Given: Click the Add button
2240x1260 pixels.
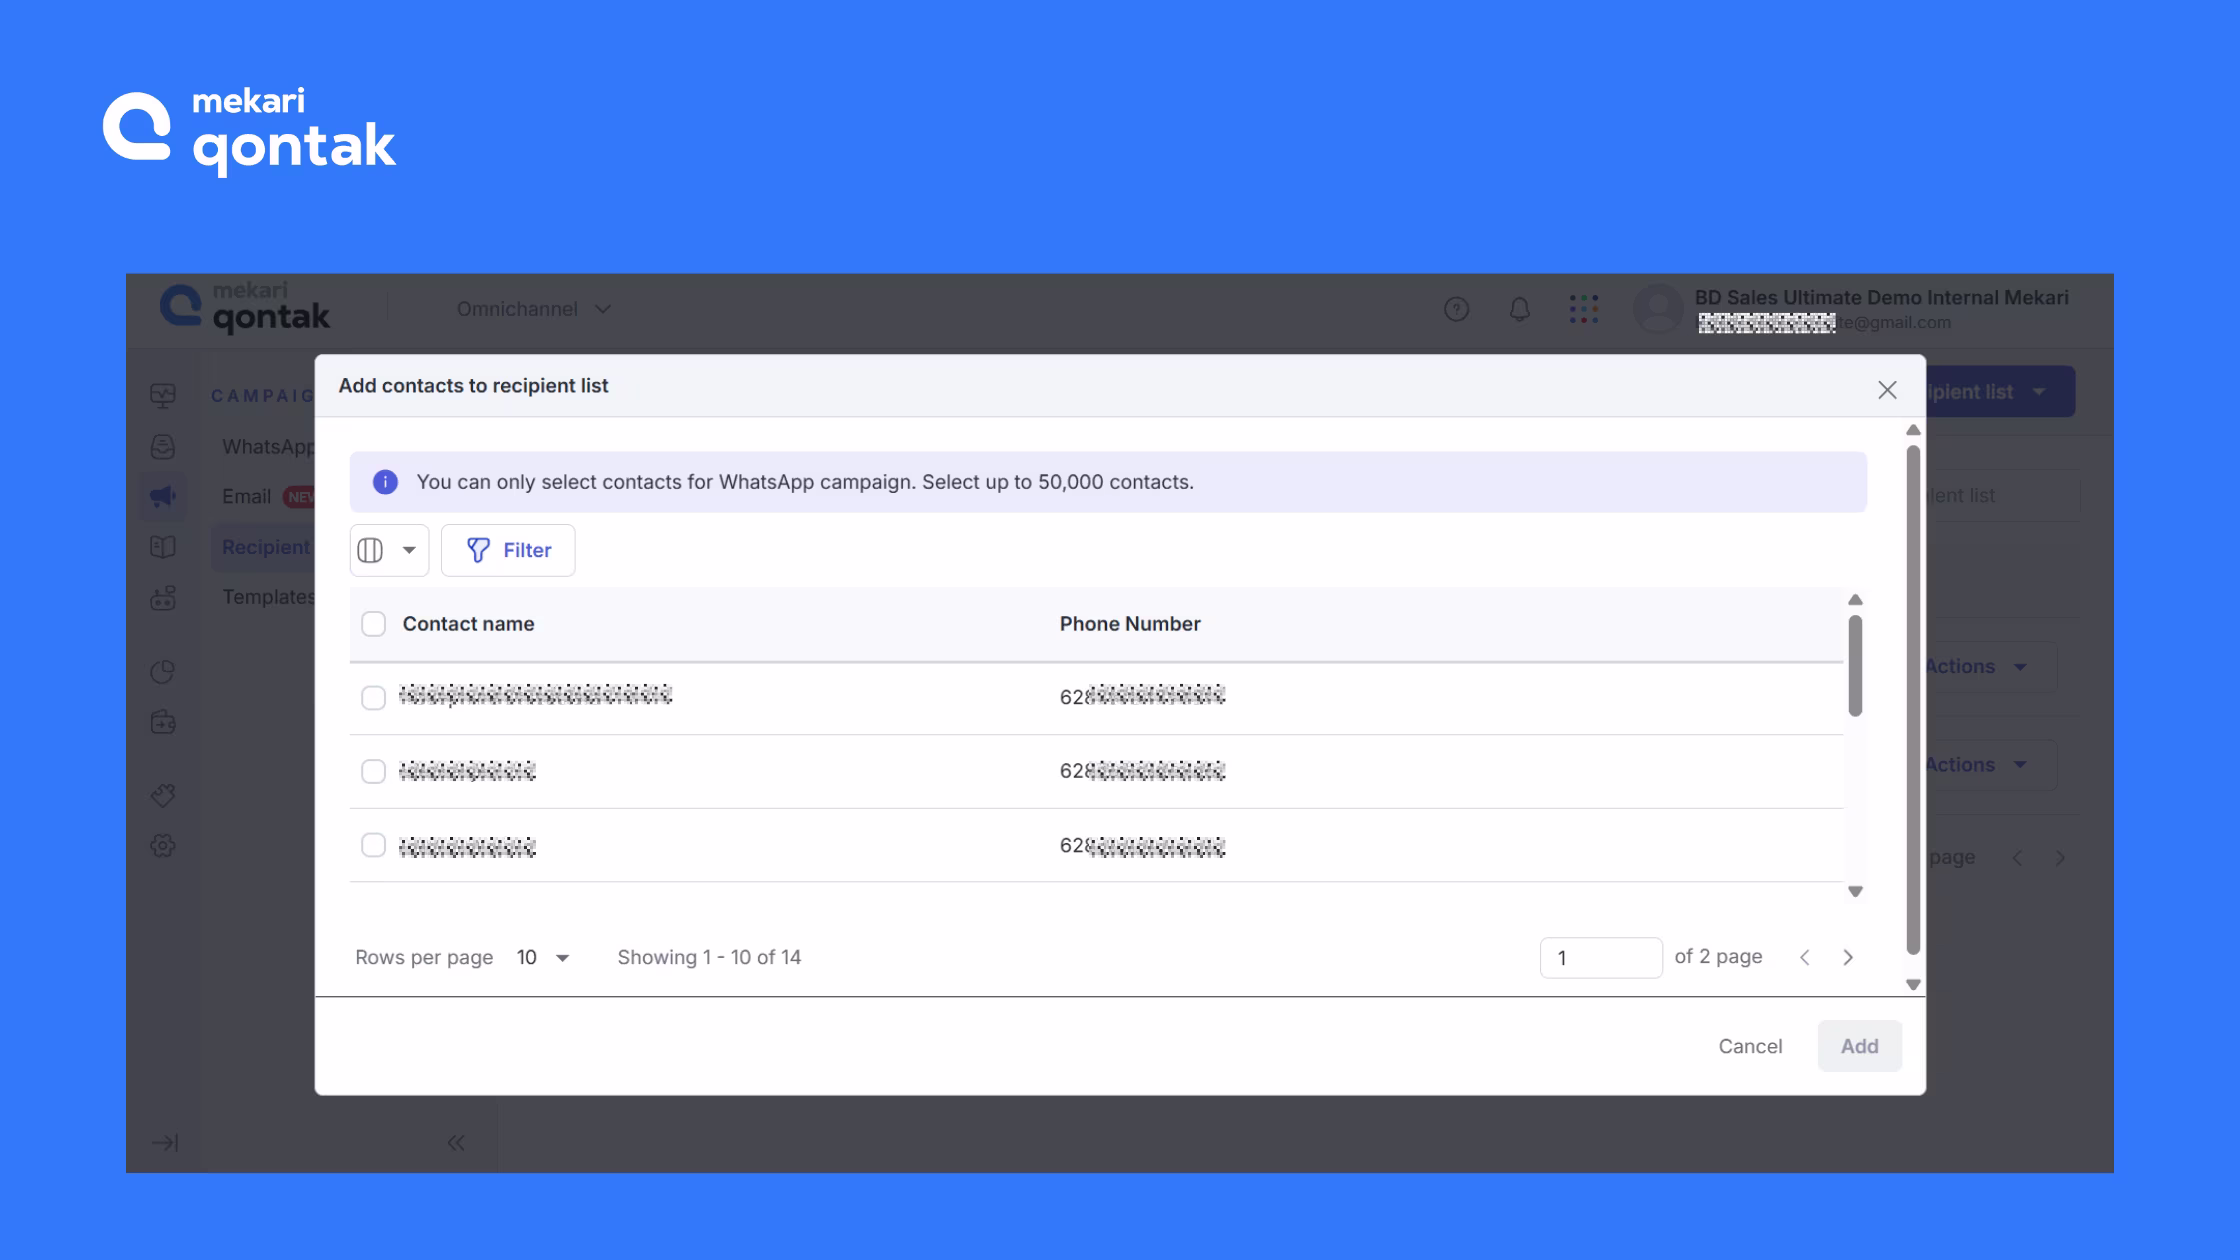Looking at the screenshot, I should pyautogui.click(x=1859, y=1046).
